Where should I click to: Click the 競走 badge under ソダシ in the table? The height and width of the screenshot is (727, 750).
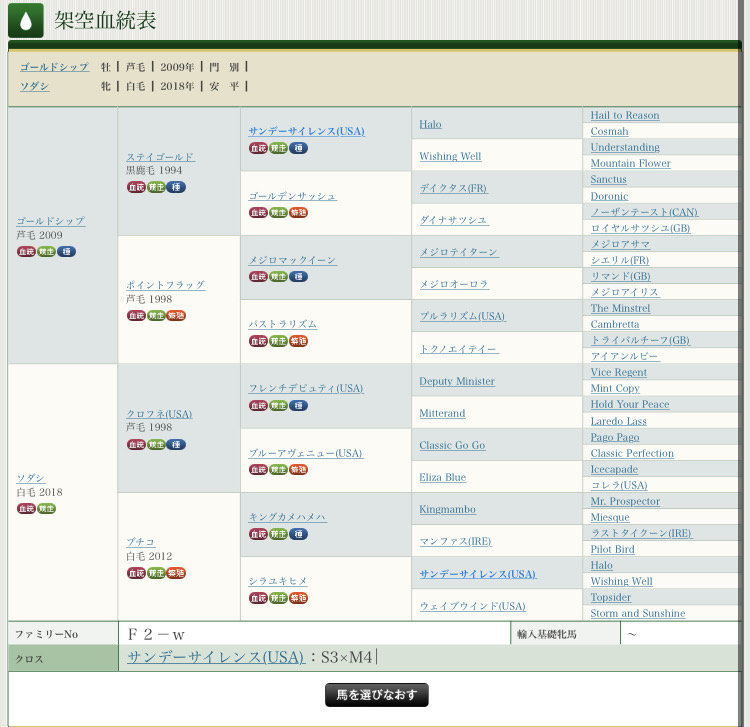(46, 508)
